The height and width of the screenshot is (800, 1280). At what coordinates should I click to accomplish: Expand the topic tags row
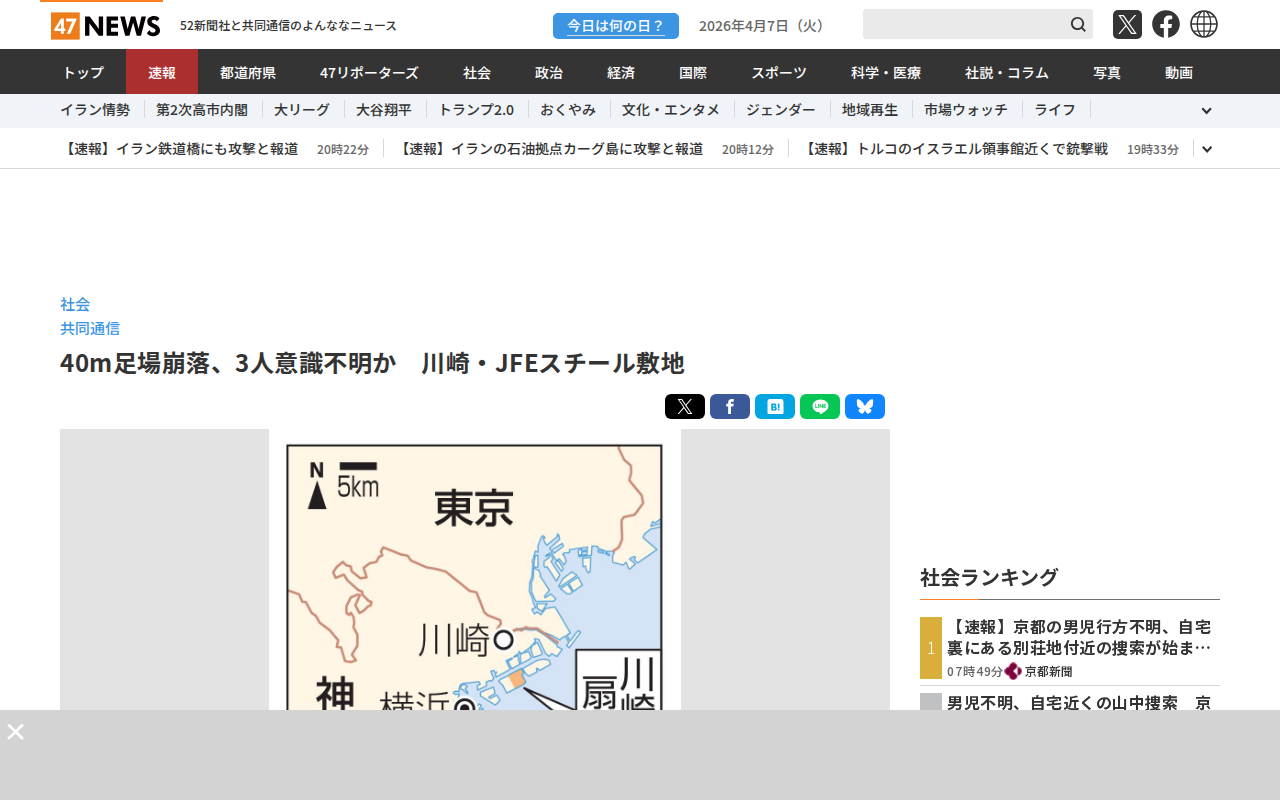1206,111
